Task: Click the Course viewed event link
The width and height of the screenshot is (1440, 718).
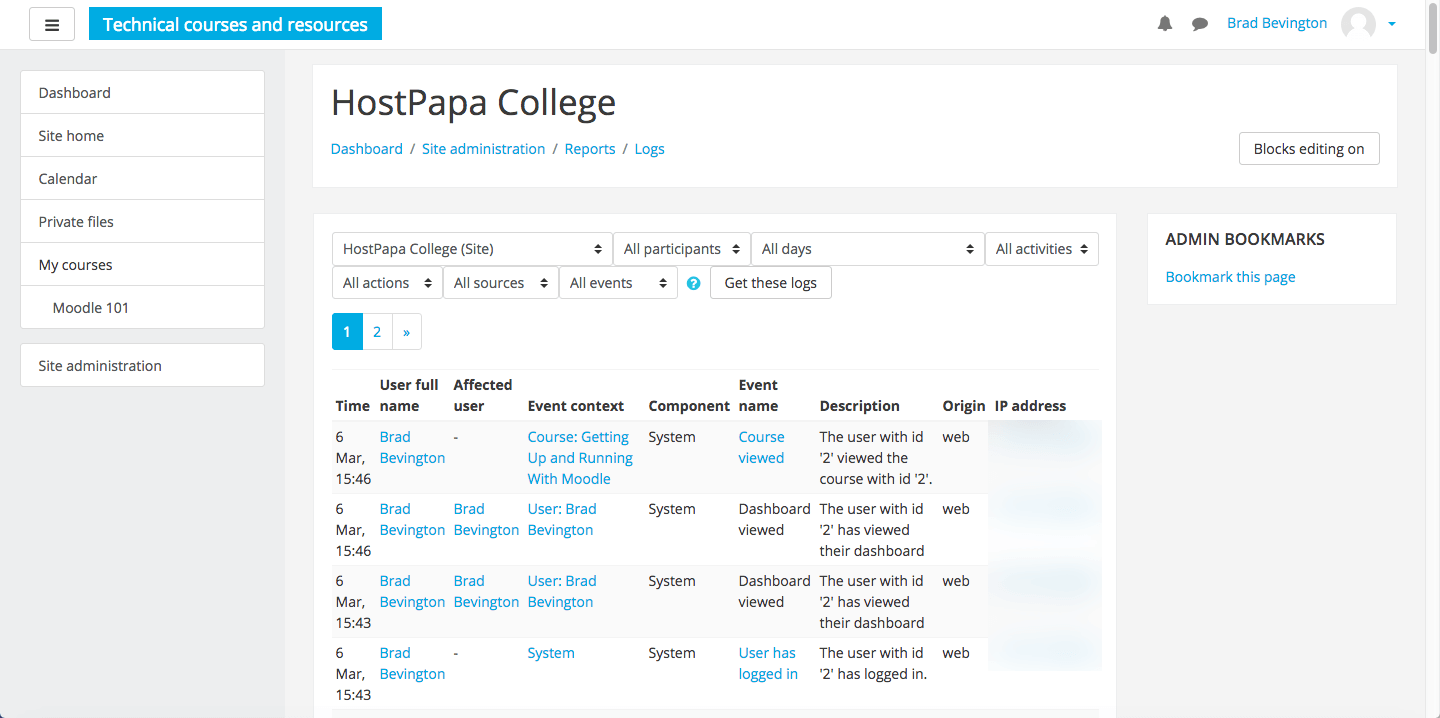Action: (x=762, y=447)
